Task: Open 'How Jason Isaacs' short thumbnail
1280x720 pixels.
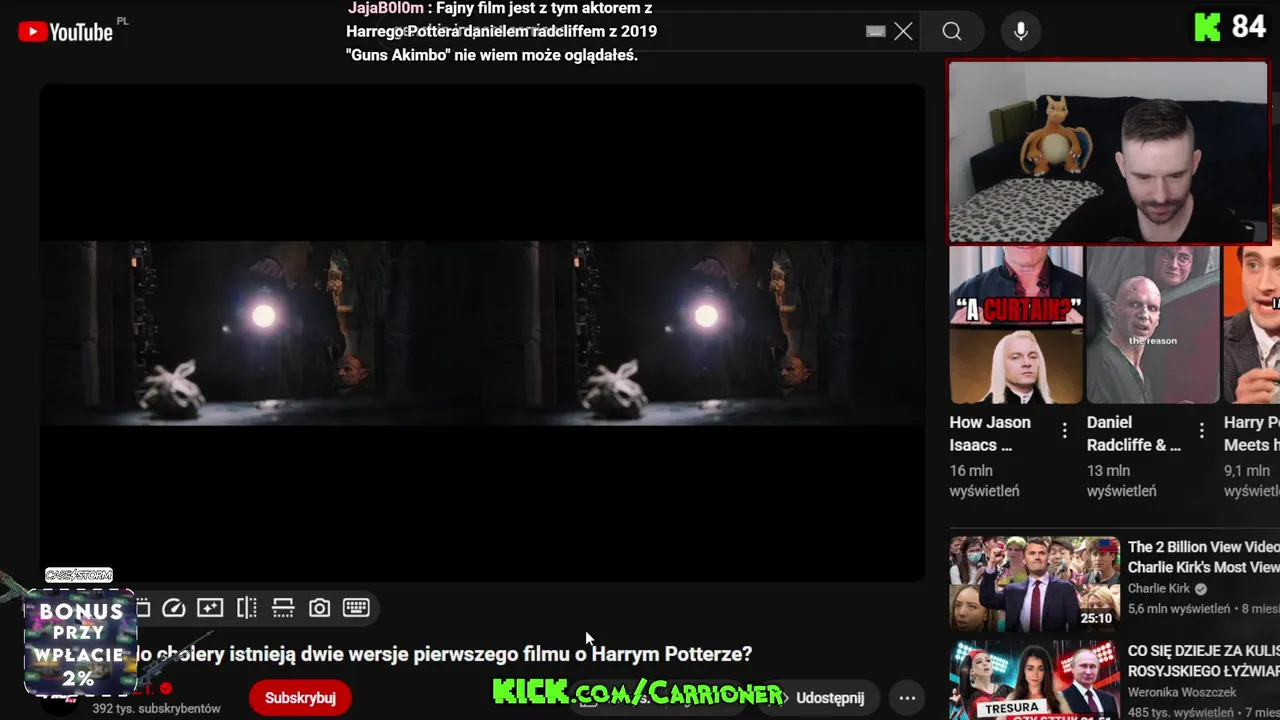Action: click(1015, 325)
